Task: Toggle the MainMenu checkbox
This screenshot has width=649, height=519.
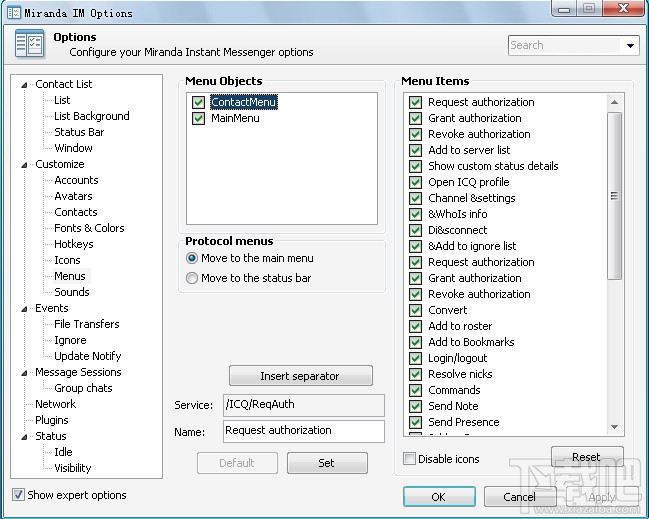Action: point(198,118)
